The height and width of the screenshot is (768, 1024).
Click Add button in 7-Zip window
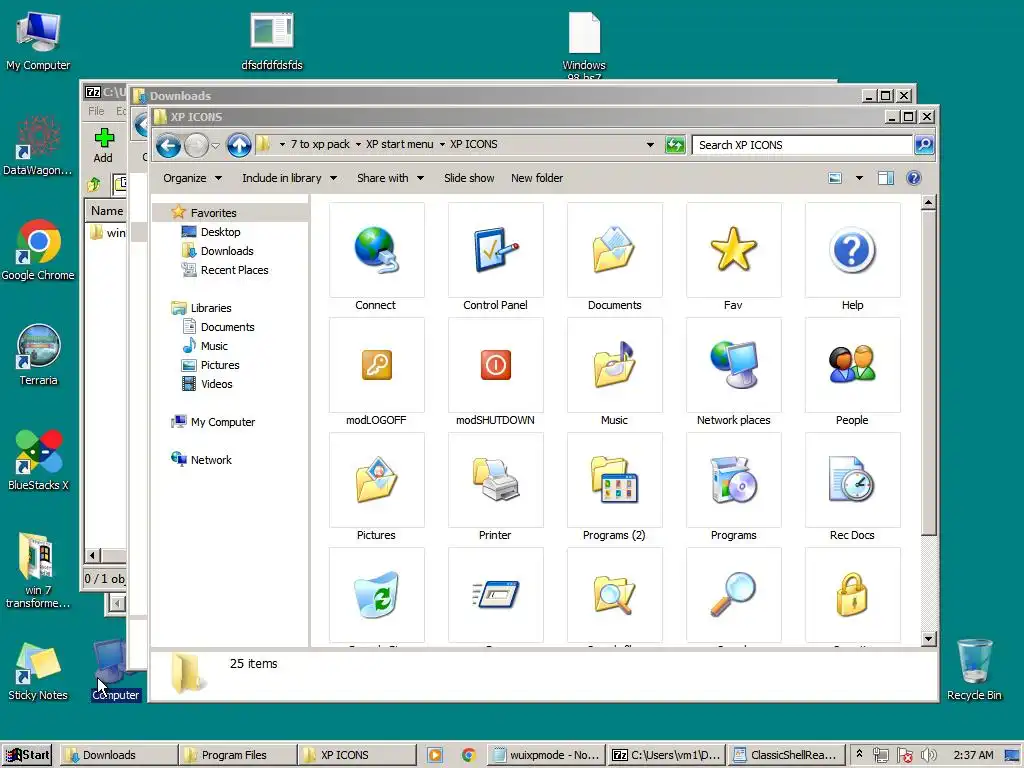pyautogui.click(x=103, y=145)
